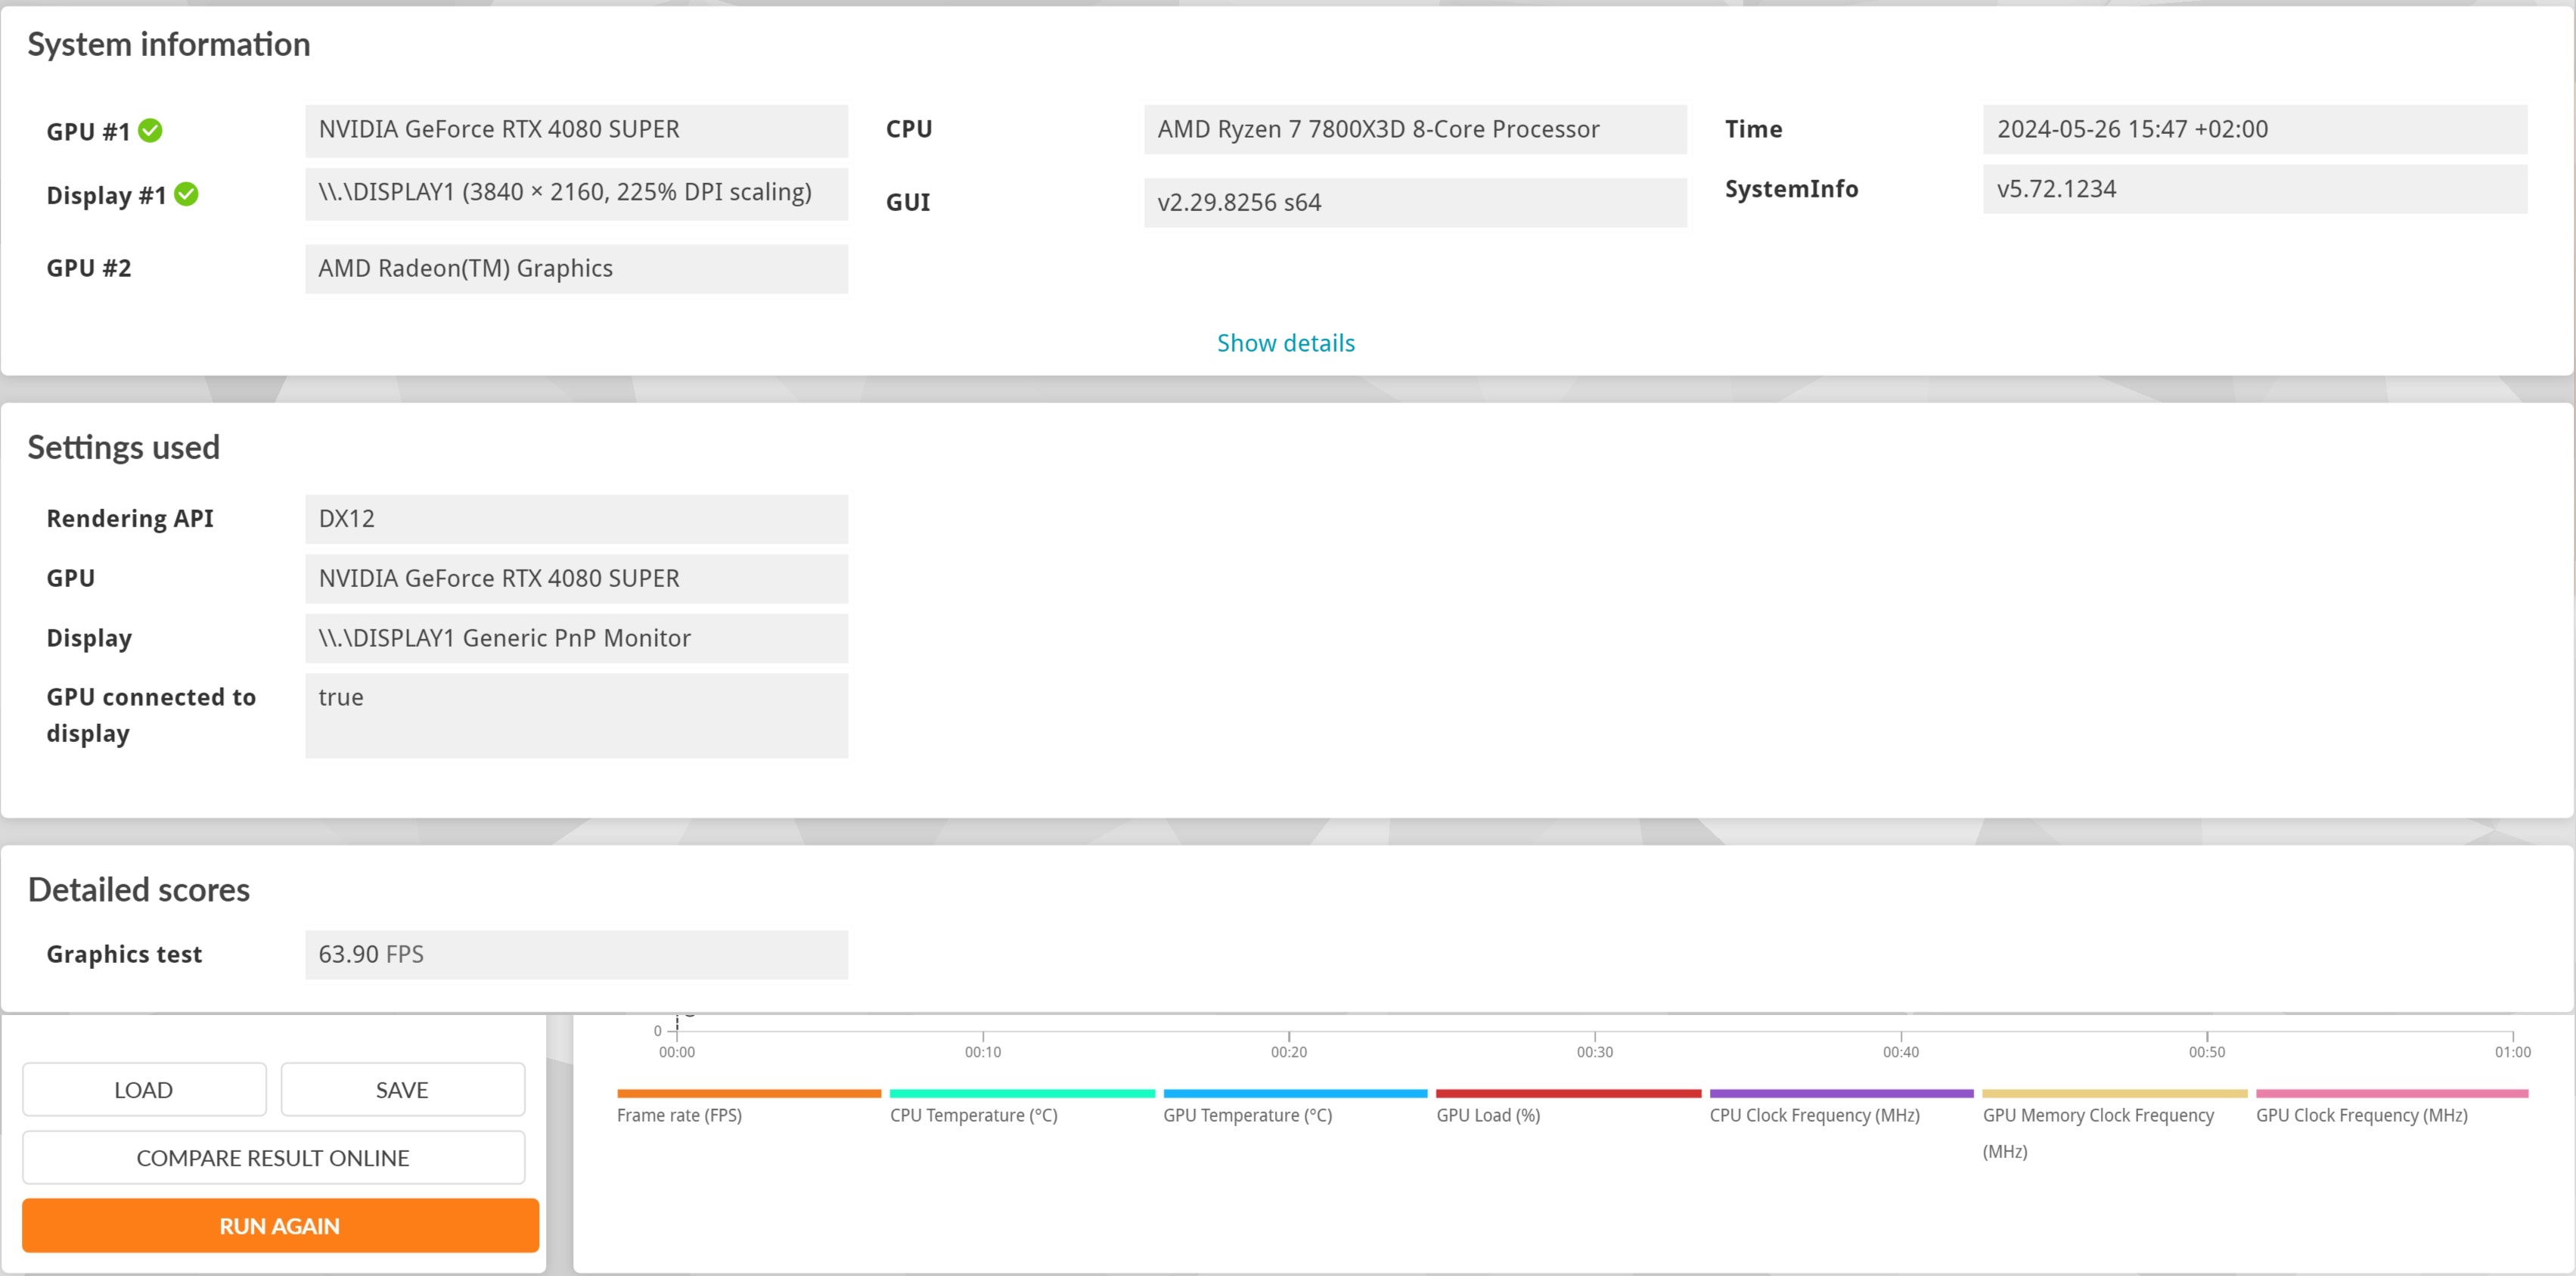Click green checkmark next to GPU #1
Screen dimensions: 2576x1276
[x=150, y=131]
